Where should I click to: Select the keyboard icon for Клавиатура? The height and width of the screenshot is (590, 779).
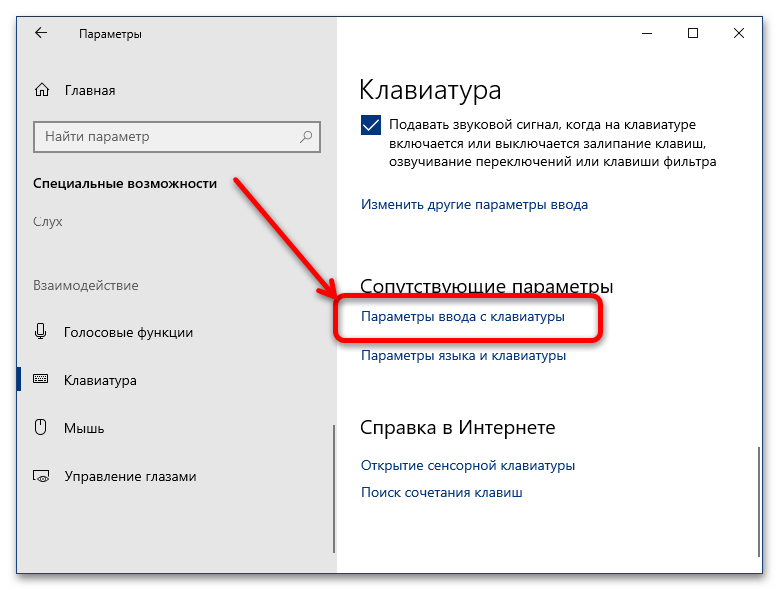(41, 379)
